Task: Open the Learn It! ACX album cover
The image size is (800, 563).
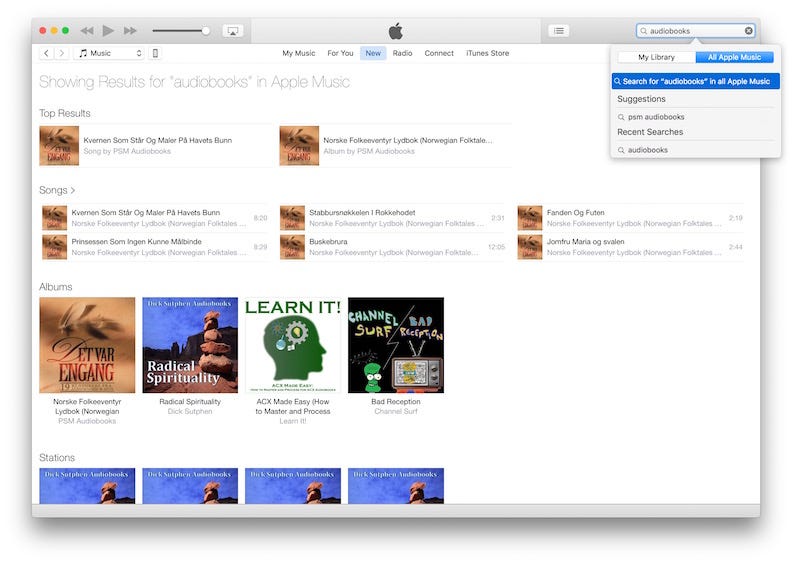Action: 293,345
